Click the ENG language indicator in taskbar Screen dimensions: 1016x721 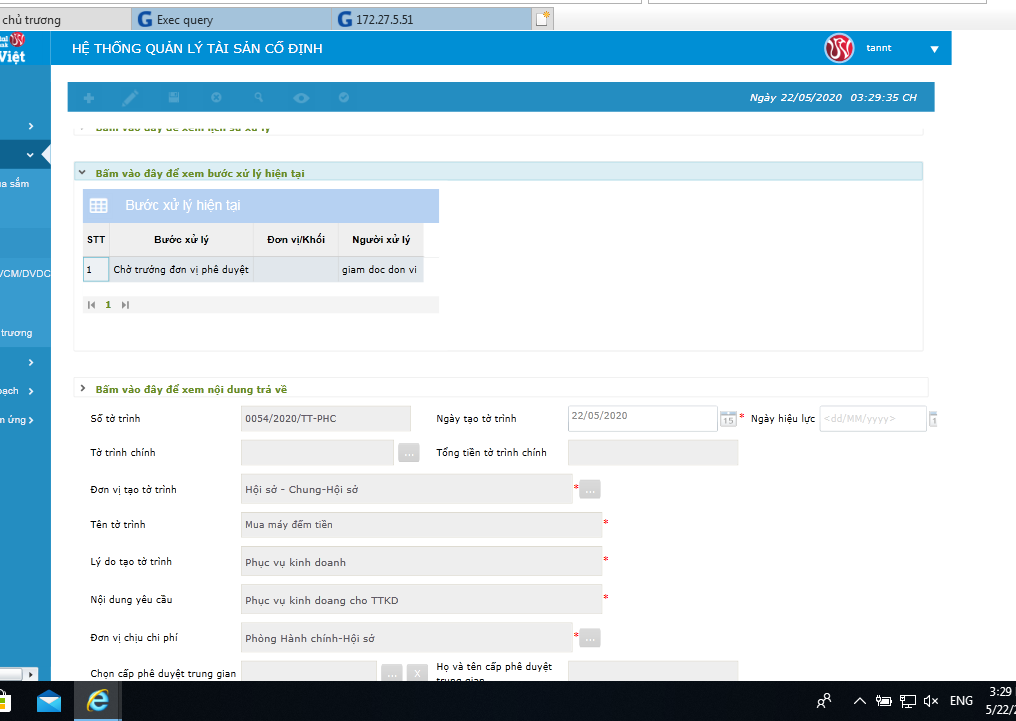pyautogui.click(x=961, y=701)
